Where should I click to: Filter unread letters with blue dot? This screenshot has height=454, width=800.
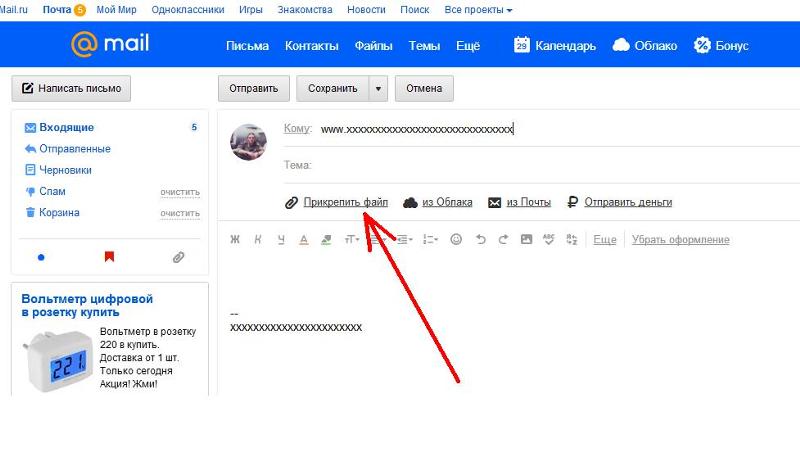pyautogui.click(x=41, y=257)
